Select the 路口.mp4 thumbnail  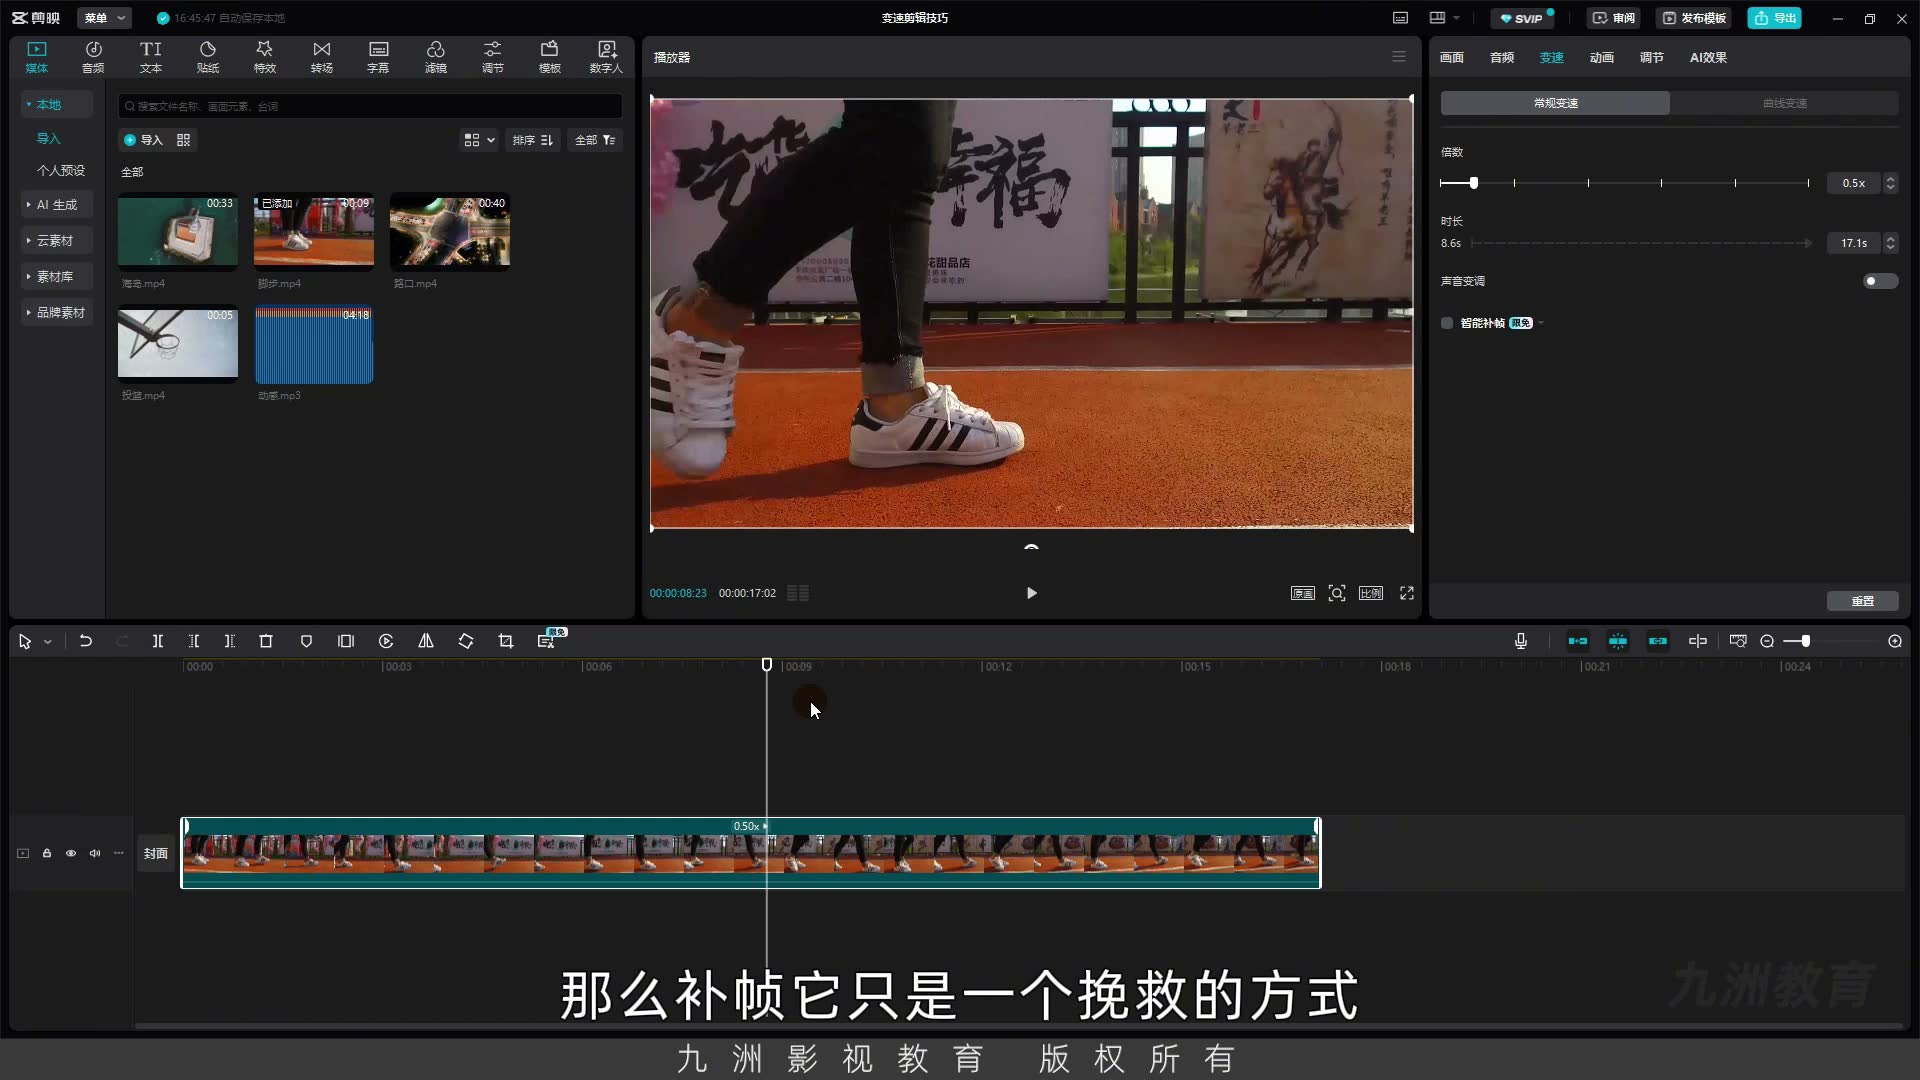pyautogui.click(x=450, y=231)
